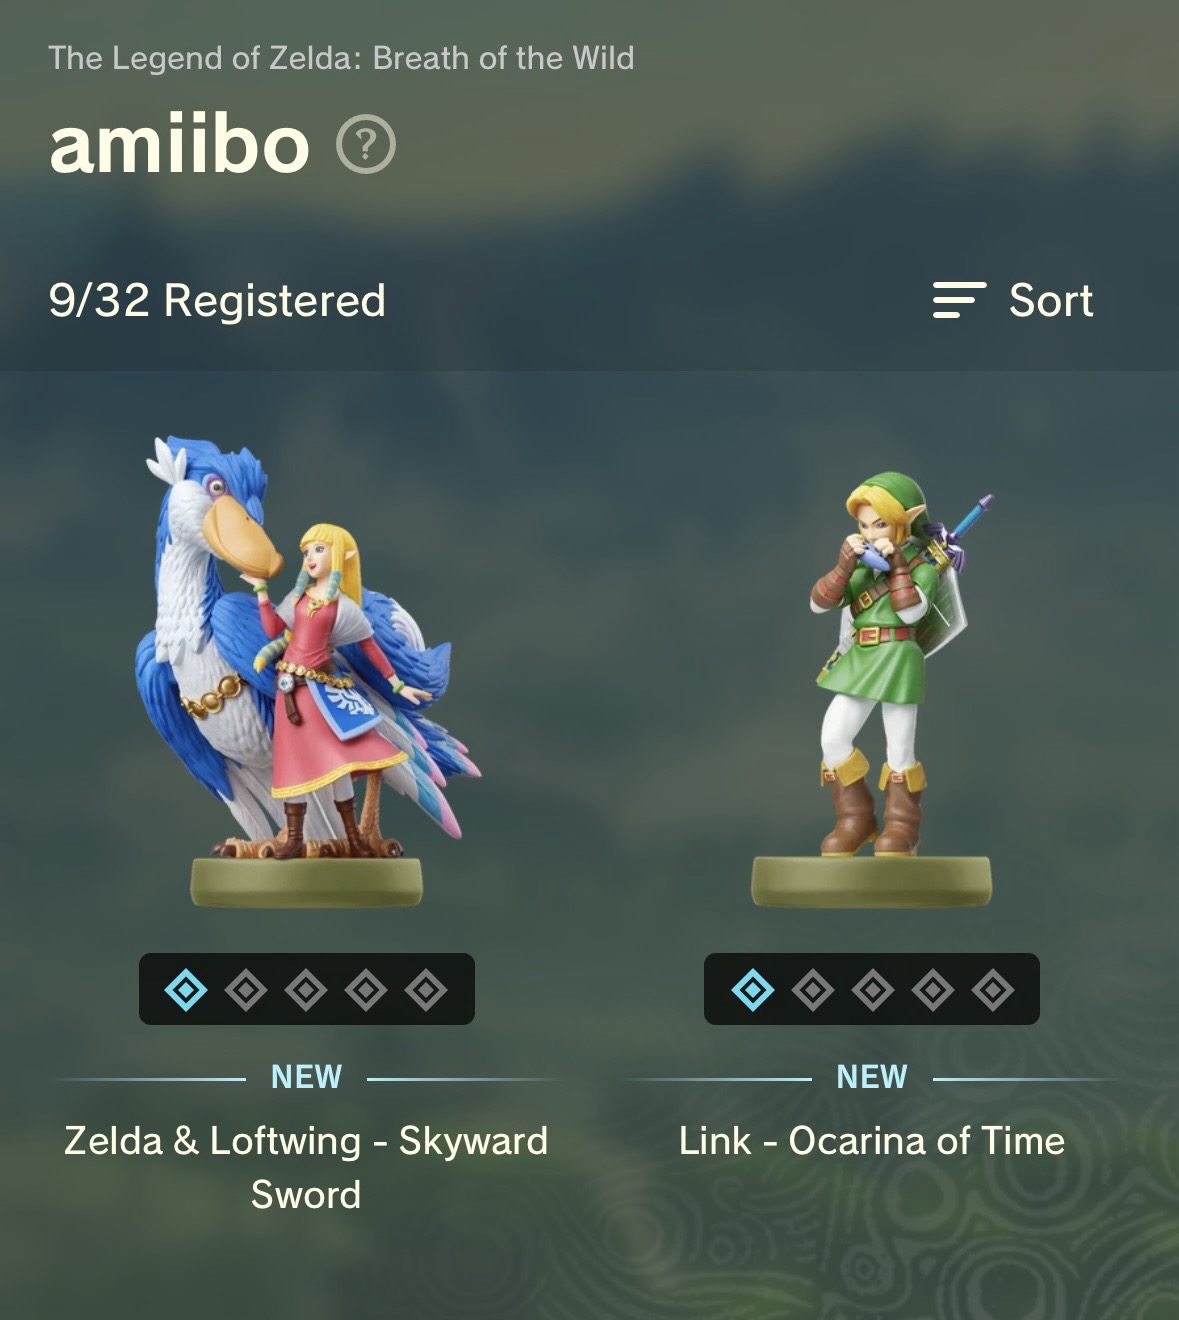Screen dimensions: 1179x1320
Task: Click the Sort lines icon
Action: pos(959,300)
